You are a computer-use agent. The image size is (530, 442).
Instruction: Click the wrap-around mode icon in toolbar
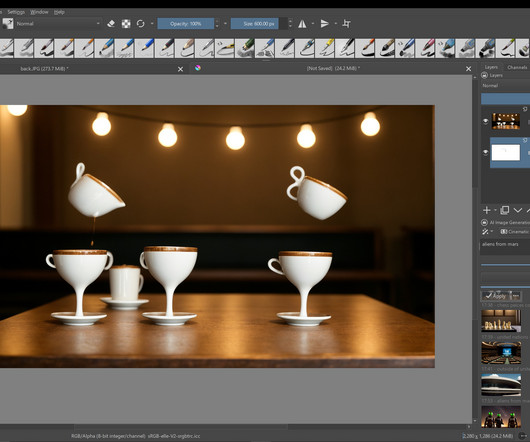pos(346,24)
